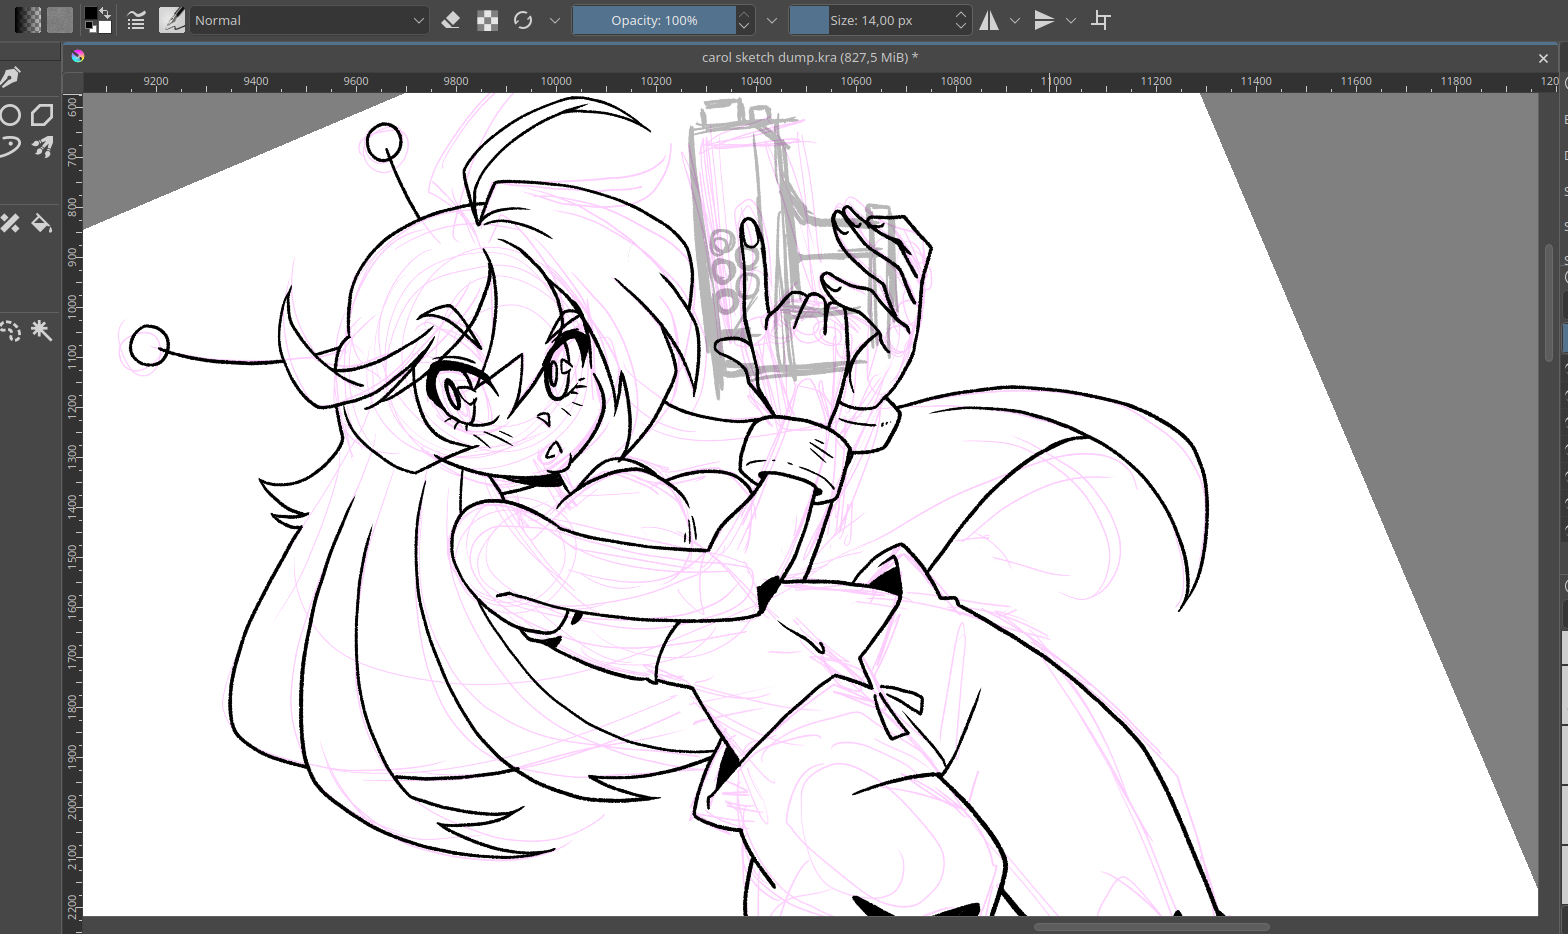Viewport: 1568px width, 934px height.
Task: Pick the Contiguous Selection magic wand
Action: [x=42, y=330]
